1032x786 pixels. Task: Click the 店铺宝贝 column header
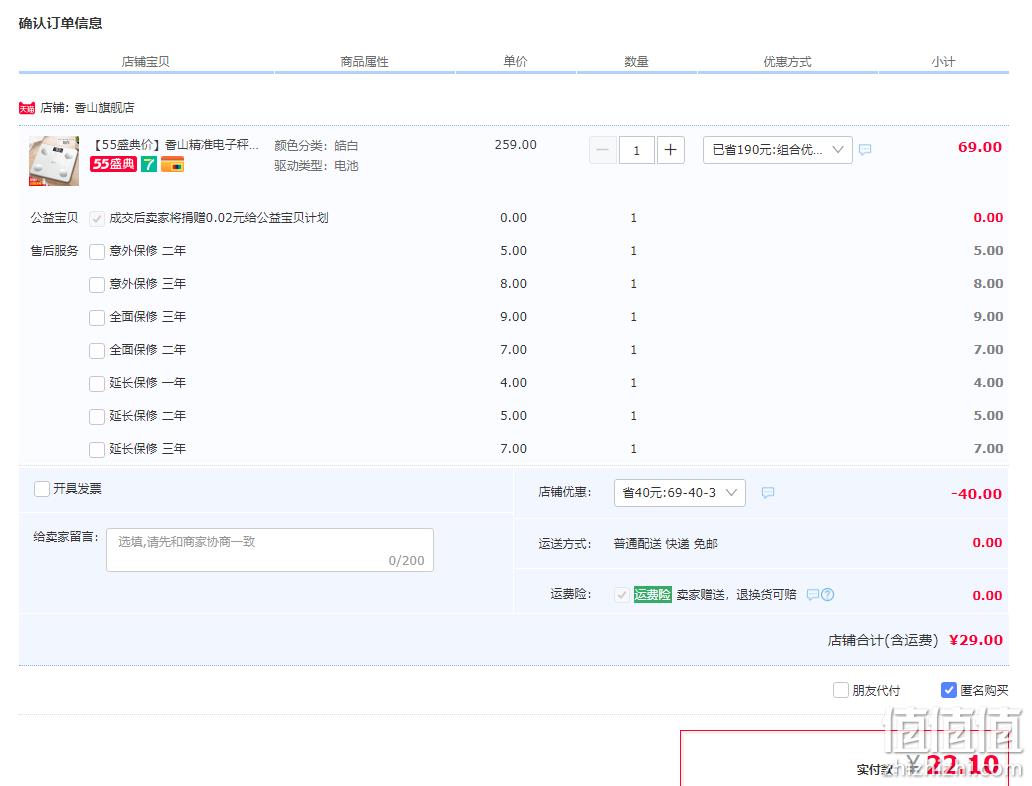[x=145, y=62]
